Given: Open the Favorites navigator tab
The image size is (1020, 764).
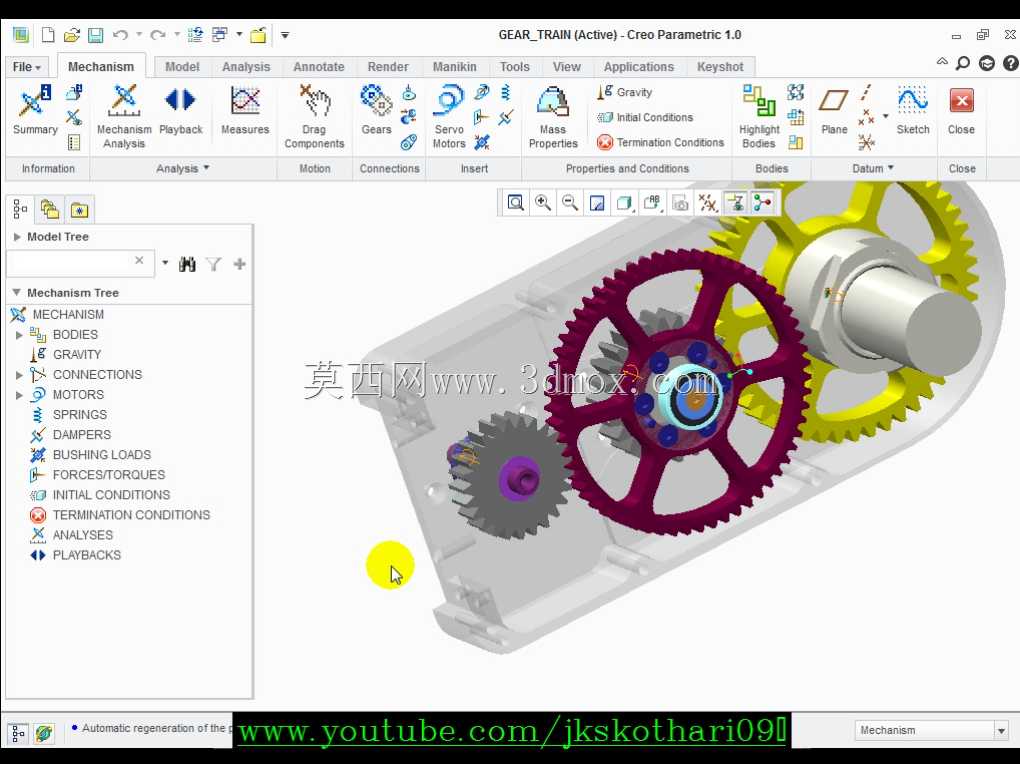Looking at the screenshot, I should coord(79,210).
